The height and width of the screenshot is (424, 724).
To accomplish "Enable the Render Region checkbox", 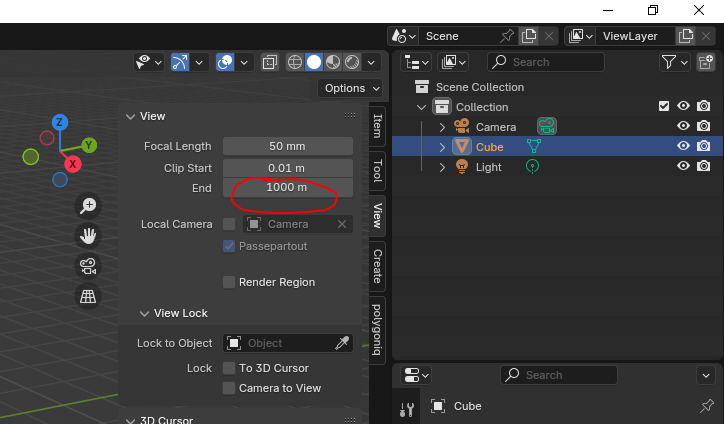I will pos(229,282).
